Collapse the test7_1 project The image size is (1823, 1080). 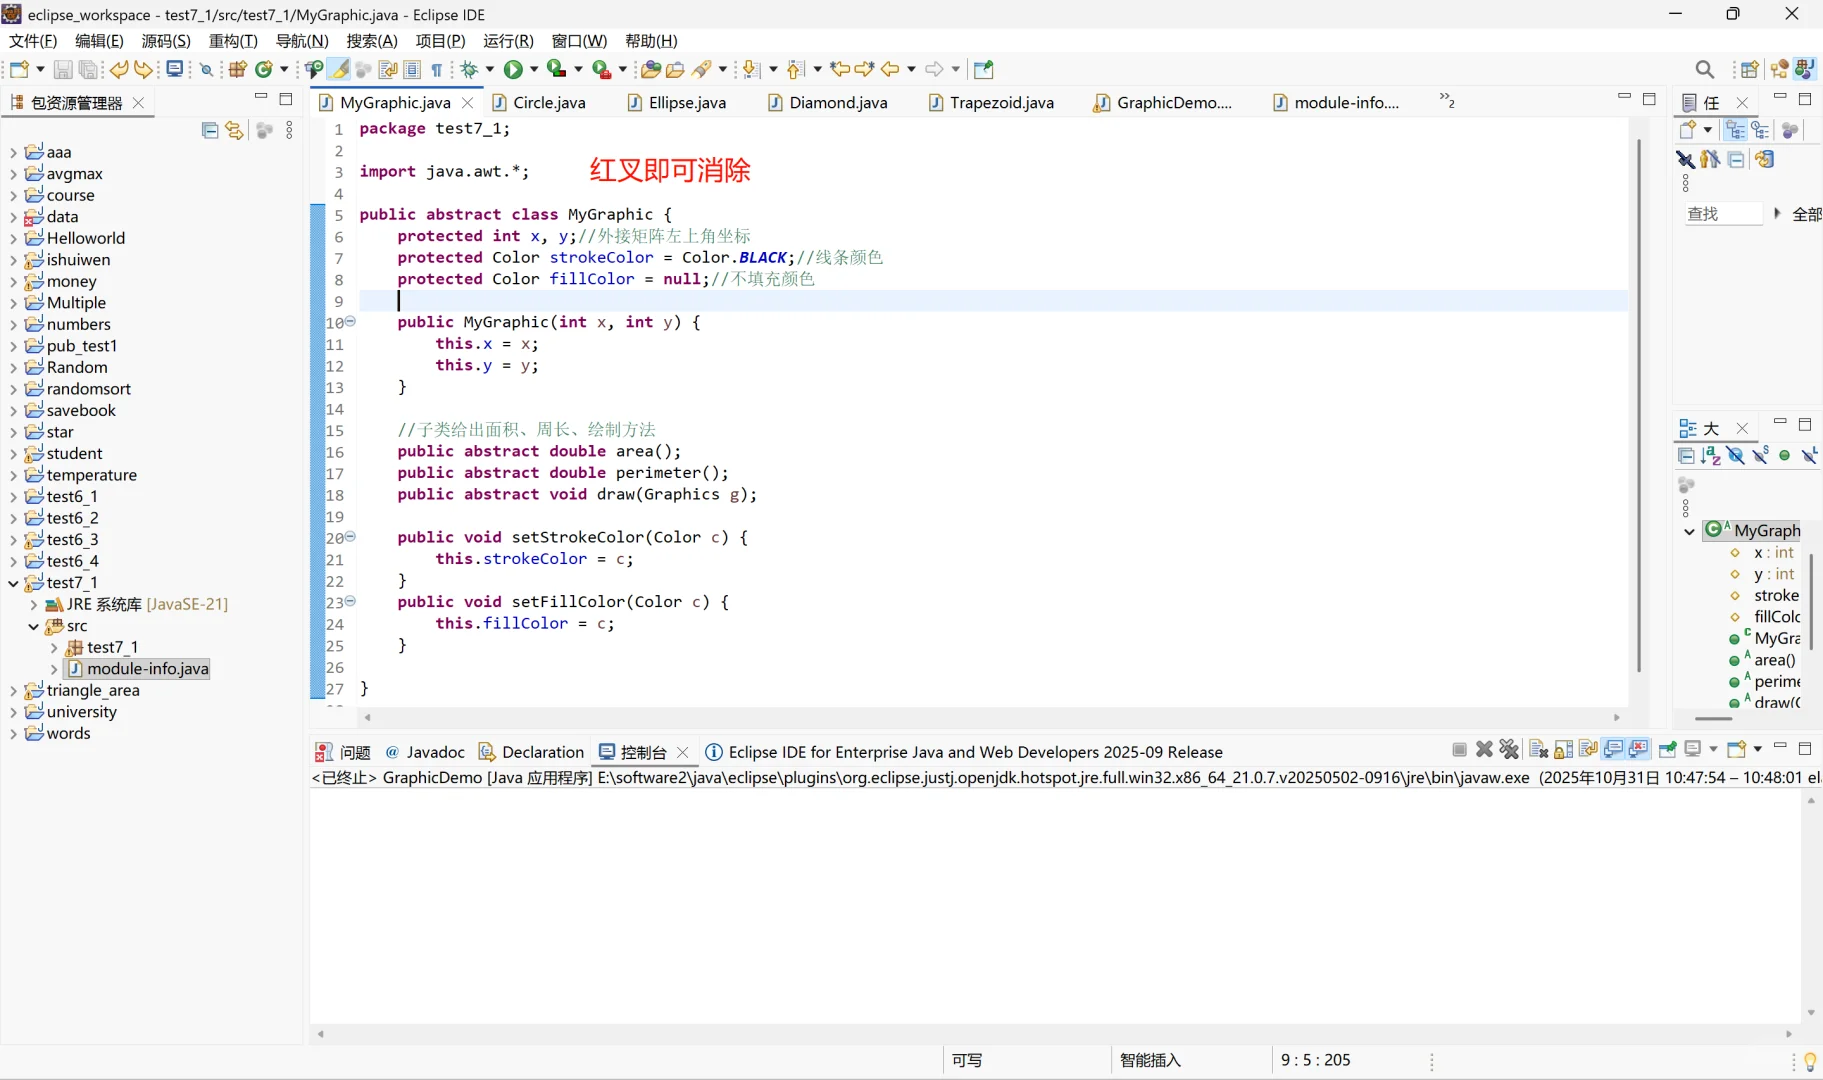click(13, 584)
